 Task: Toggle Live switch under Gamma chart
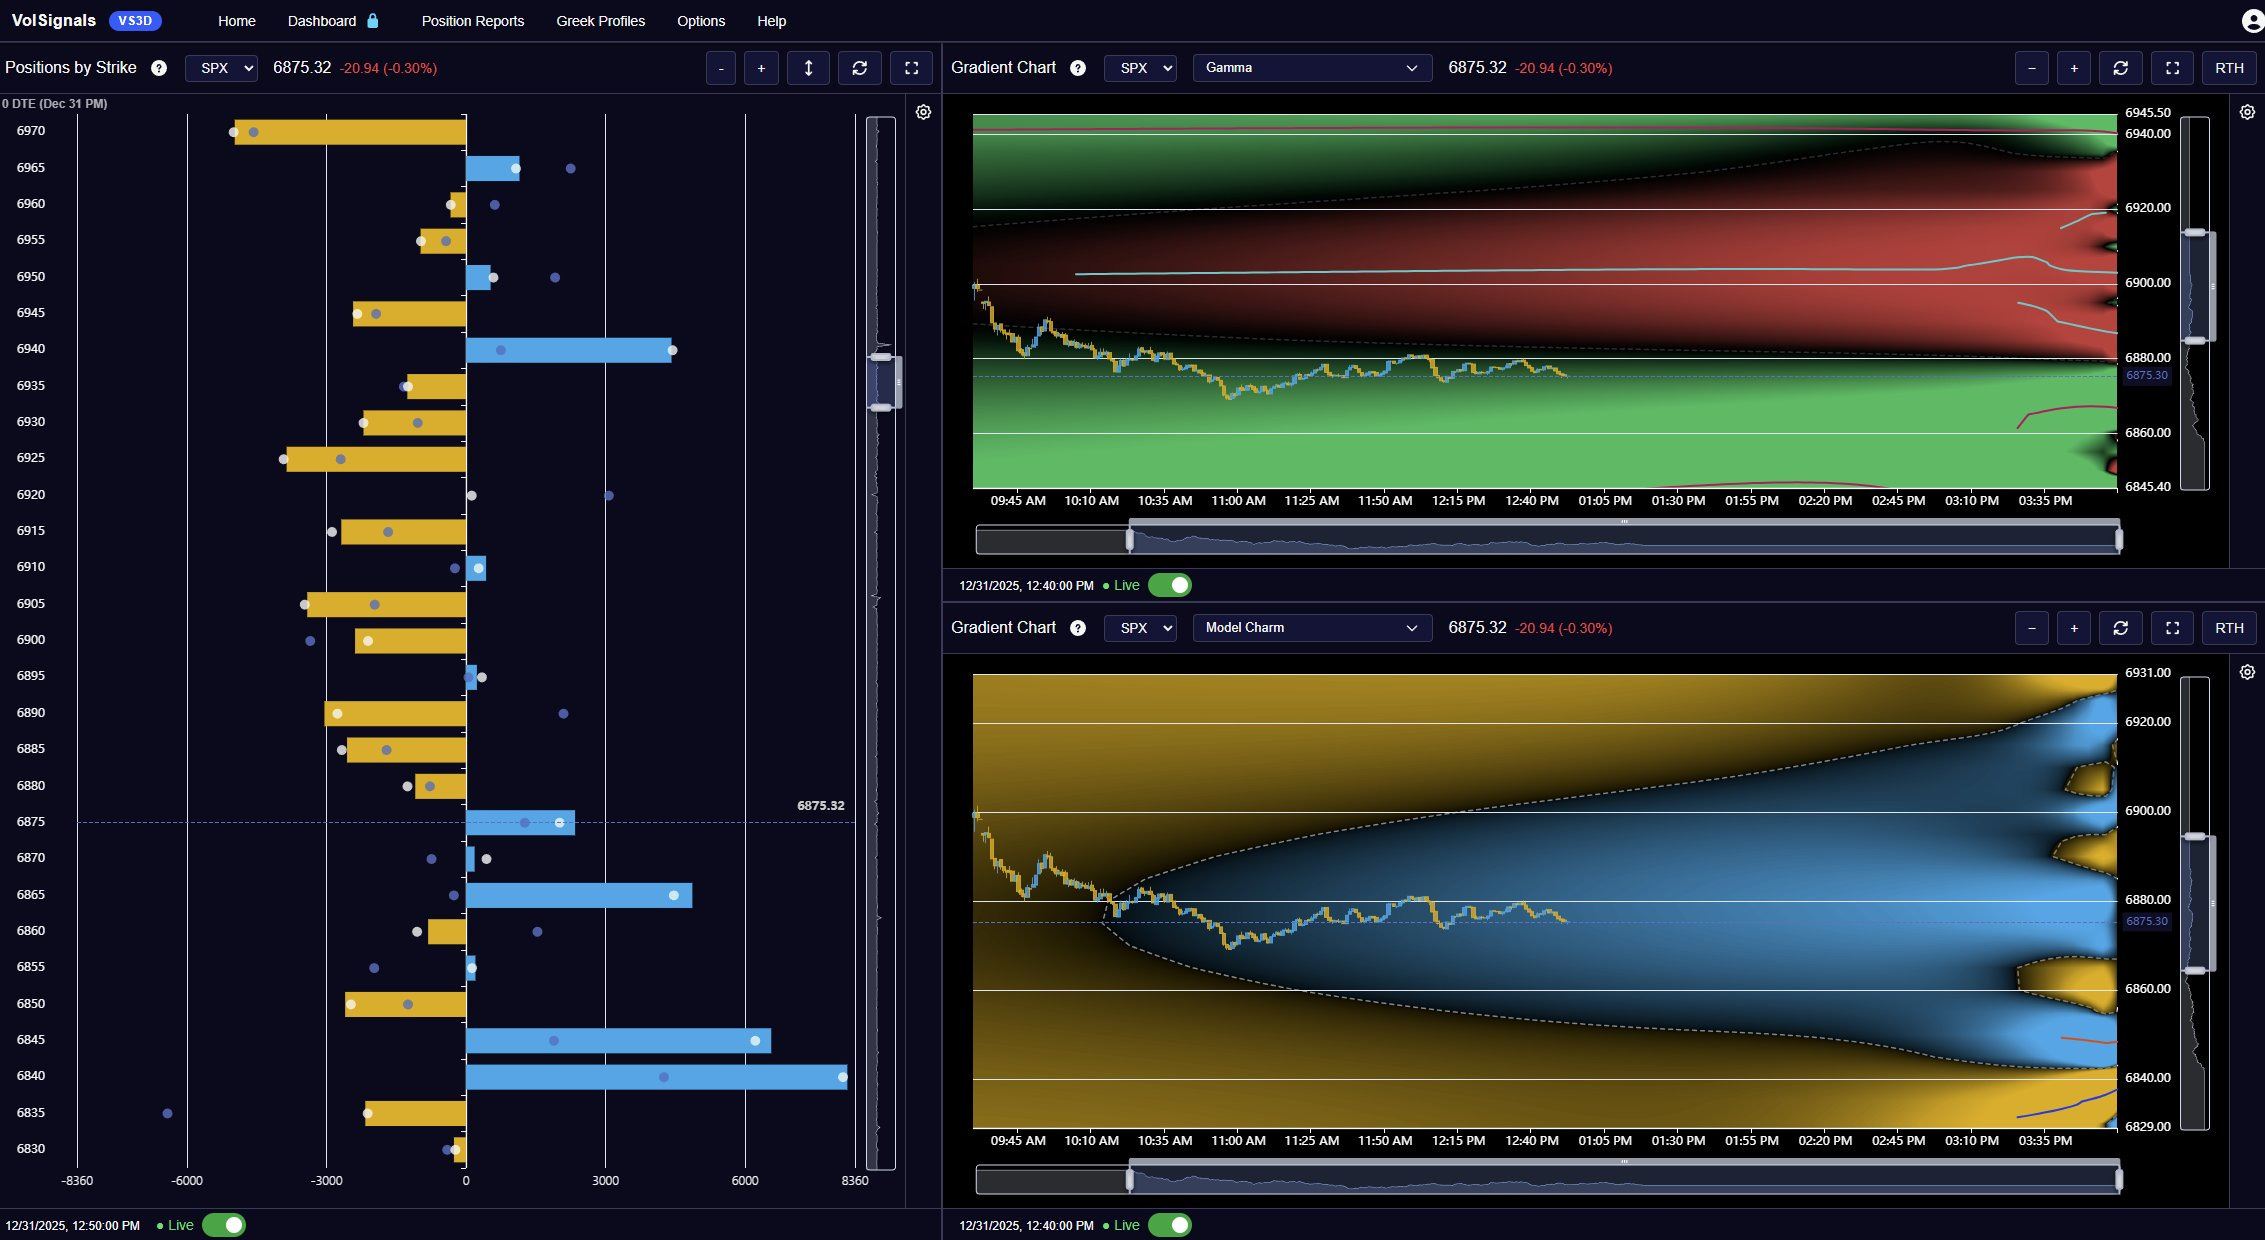1169,585
